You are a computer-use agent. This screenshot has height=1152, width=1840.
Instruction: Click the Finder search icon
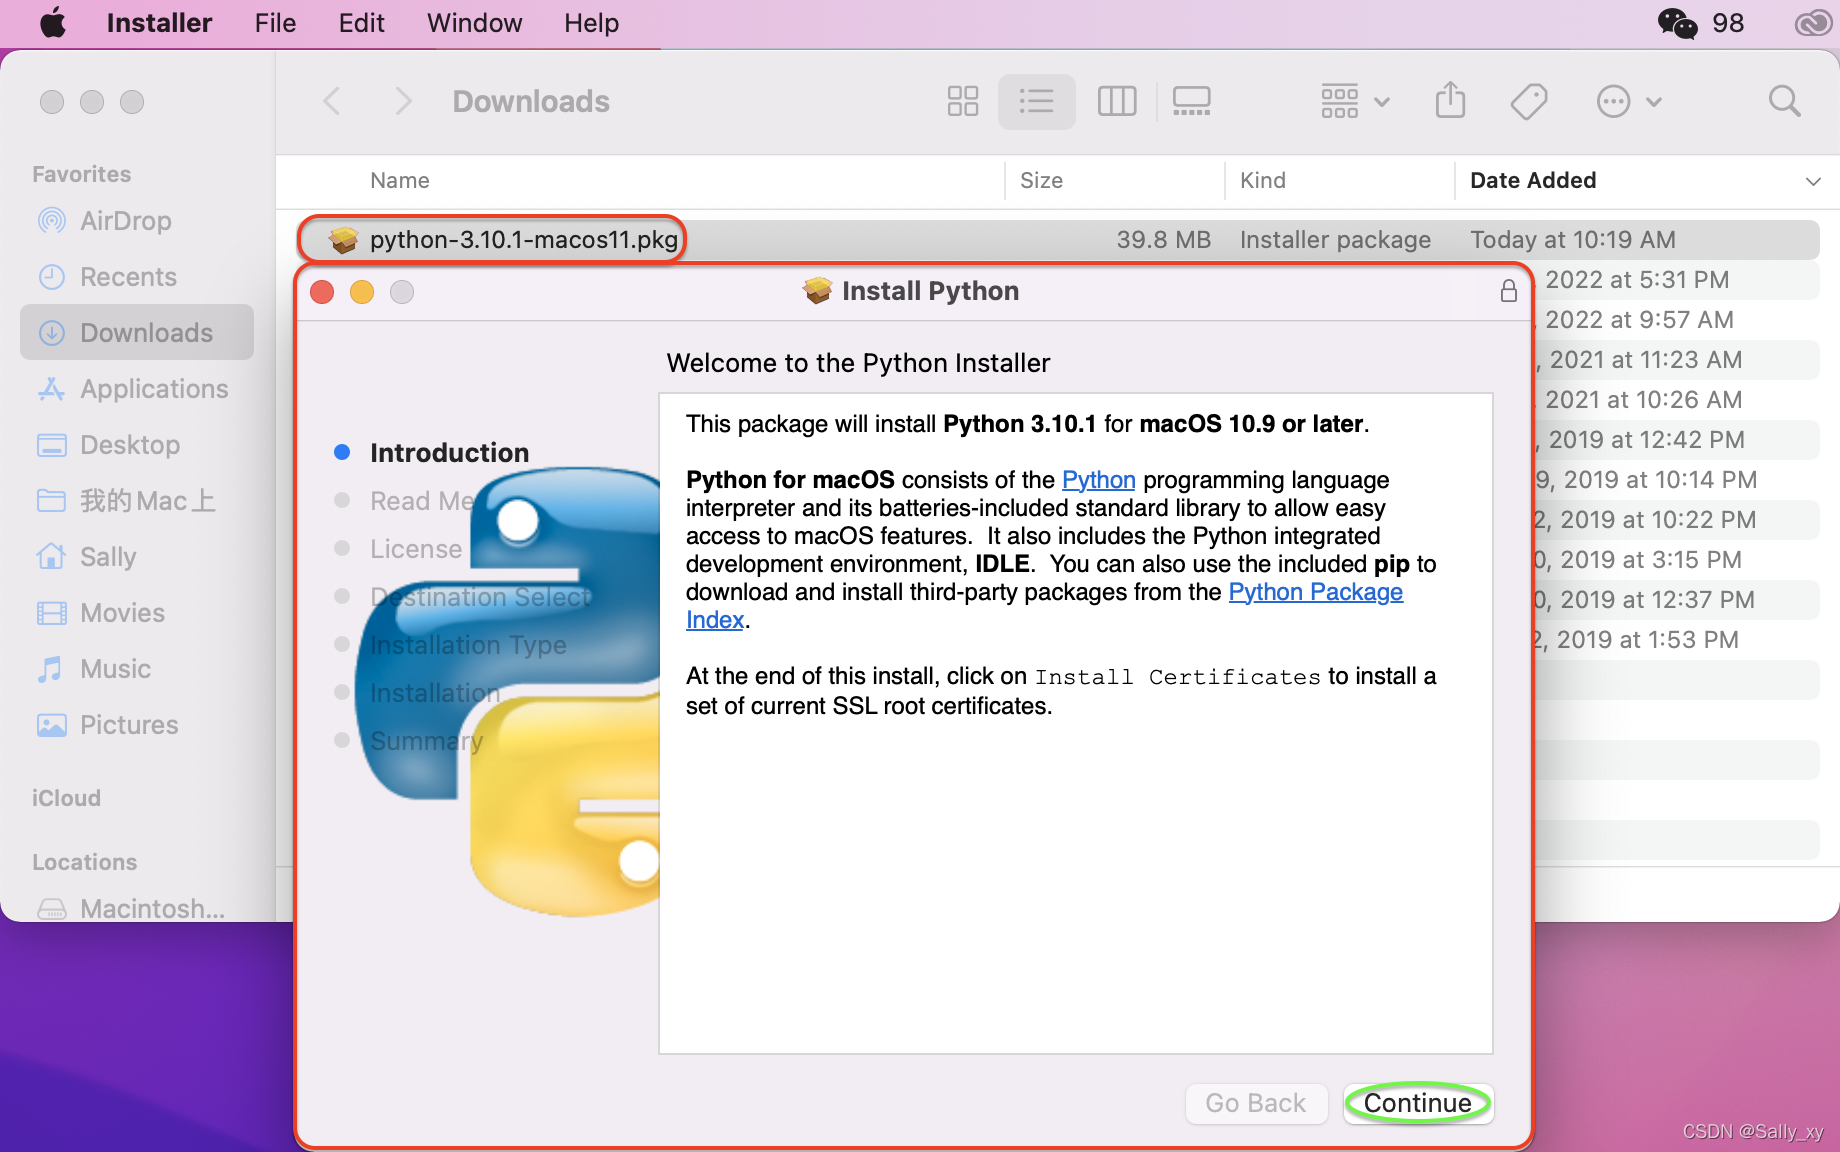click(x=1784, y=101)
